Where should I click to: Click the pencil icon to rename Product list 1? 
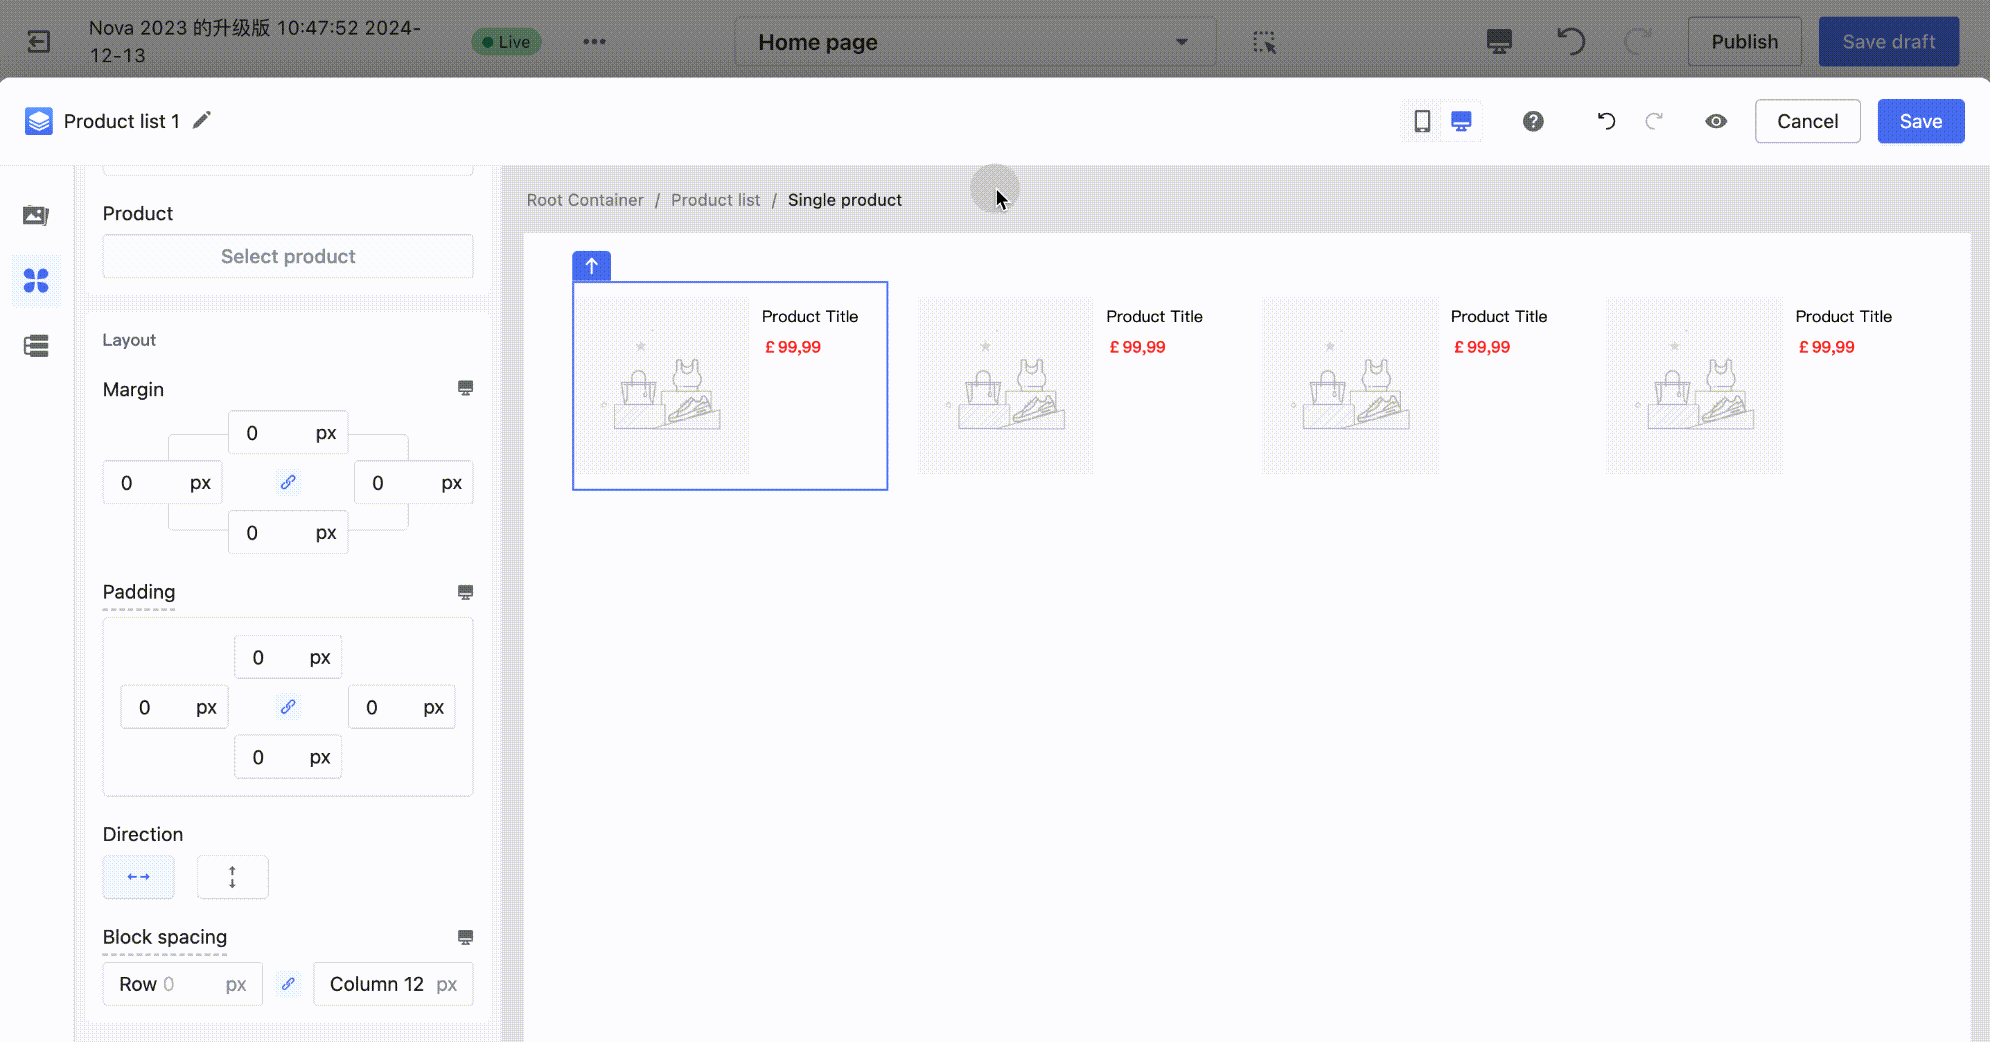click(202, 121)
